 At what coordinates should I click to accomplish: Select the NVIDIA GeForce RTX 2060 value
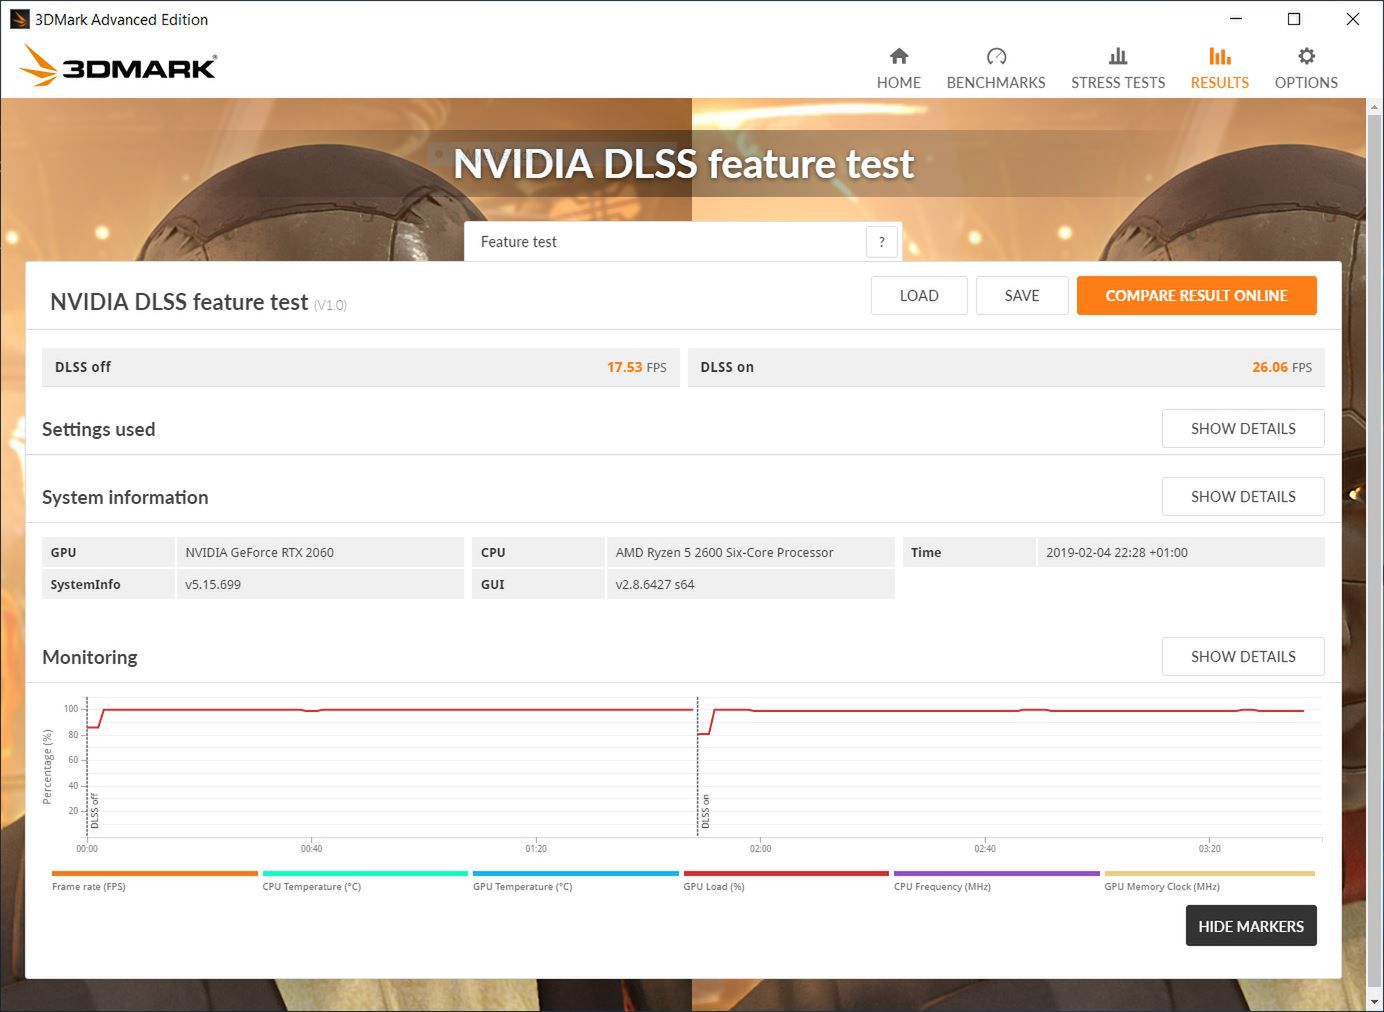click(x=320, y=552)
